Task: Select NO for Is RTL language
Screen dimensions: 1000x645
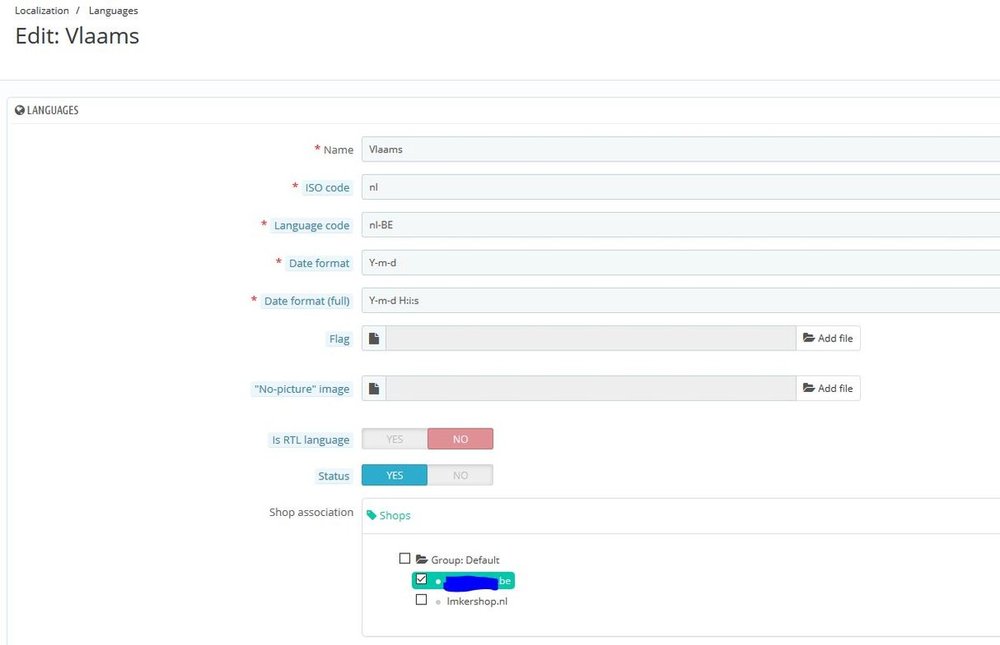Action: click(460, 439)
